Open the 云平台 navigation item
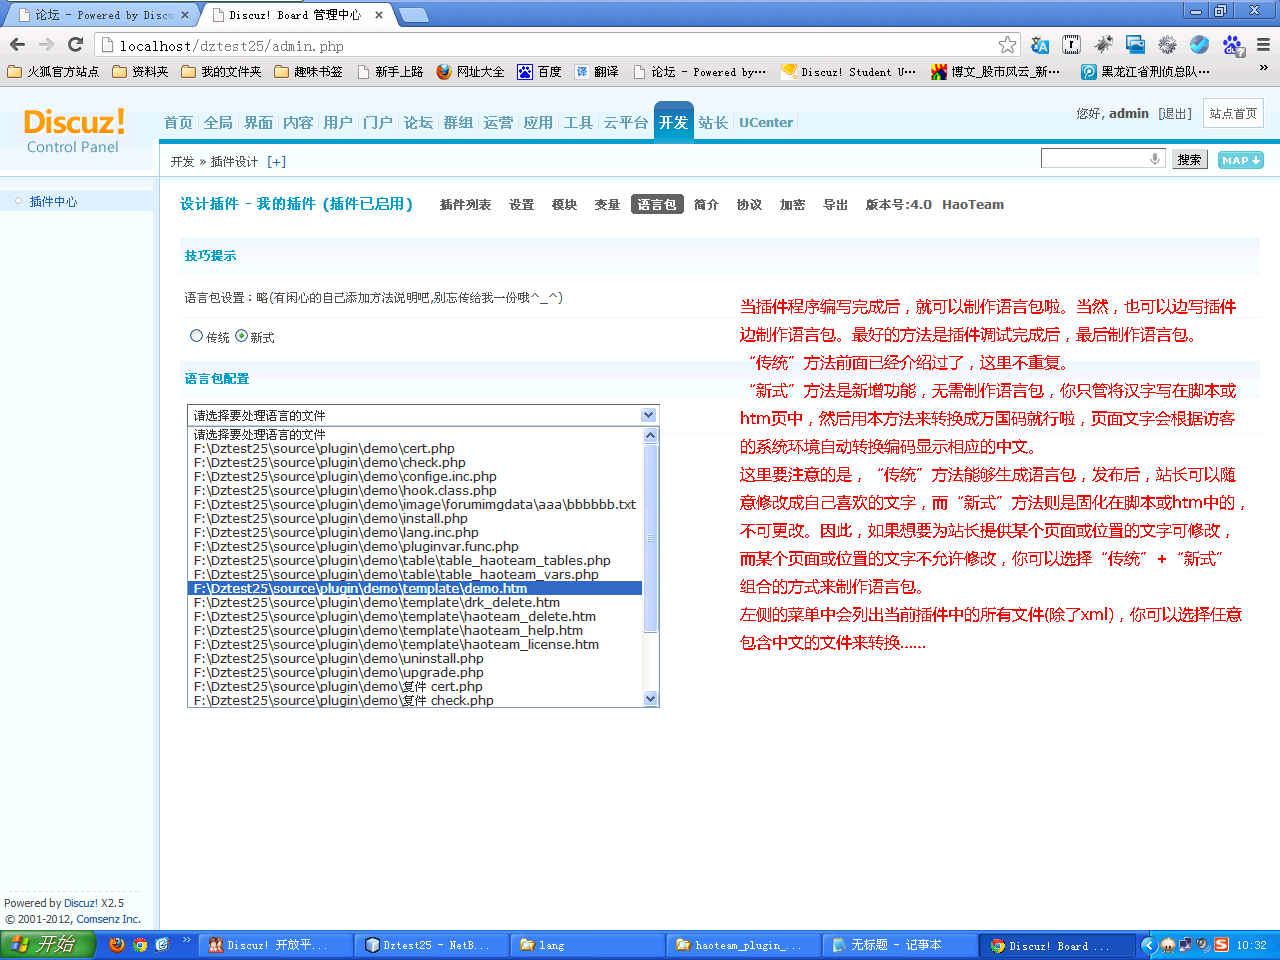1280x960 pixels. (x=626, y=122)
